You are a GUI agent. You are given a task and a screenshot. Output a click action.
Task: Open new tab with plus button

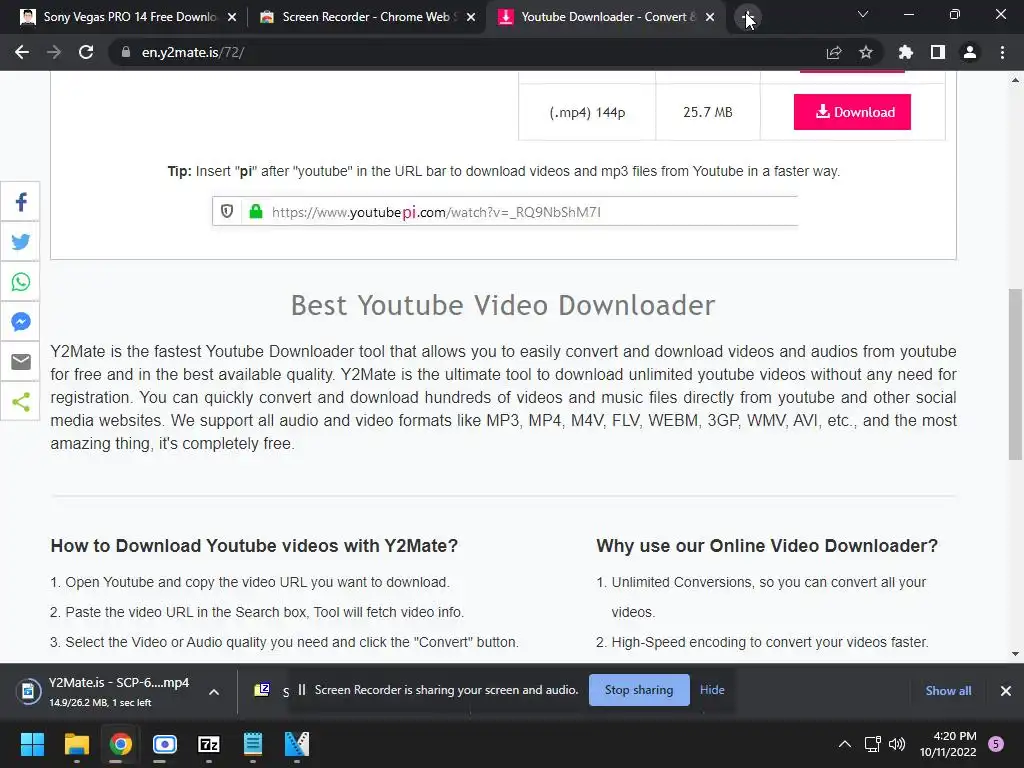(x=747, y=17)
